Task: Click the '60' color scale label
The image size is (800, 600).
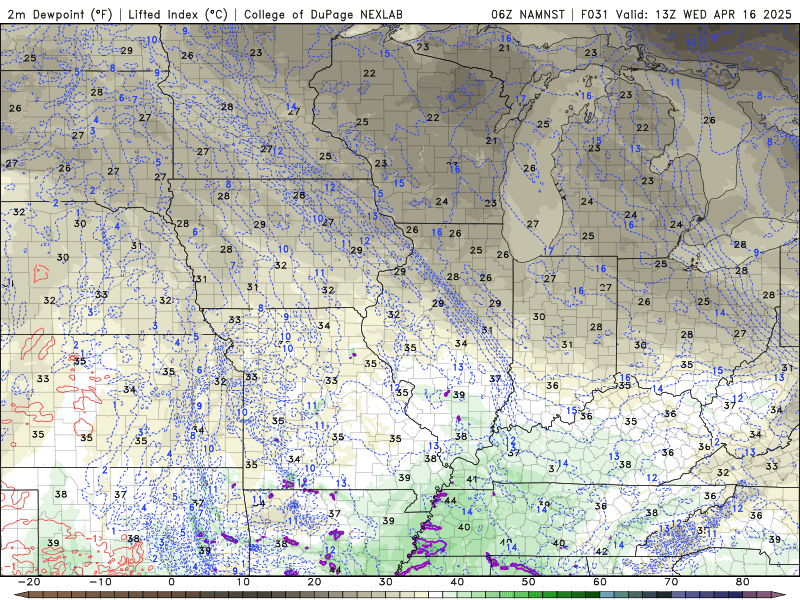Action: (x=600, y=582)
